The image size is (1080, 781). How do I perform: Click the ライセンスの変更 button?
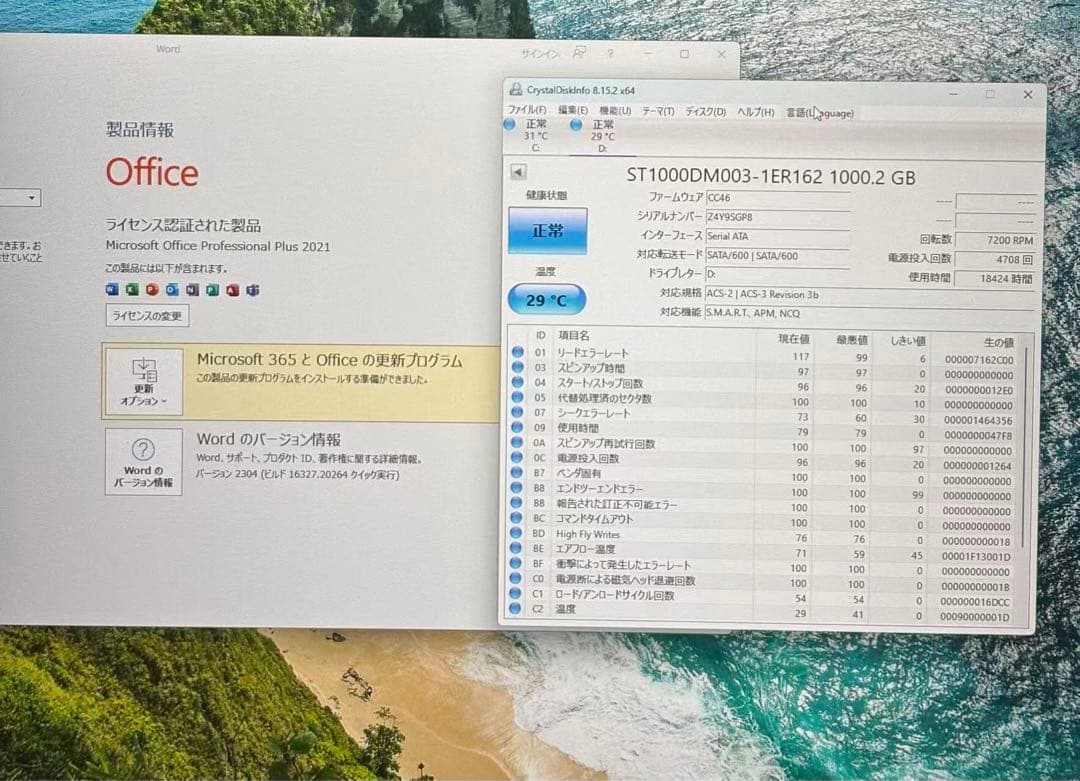tap(147, 316)
